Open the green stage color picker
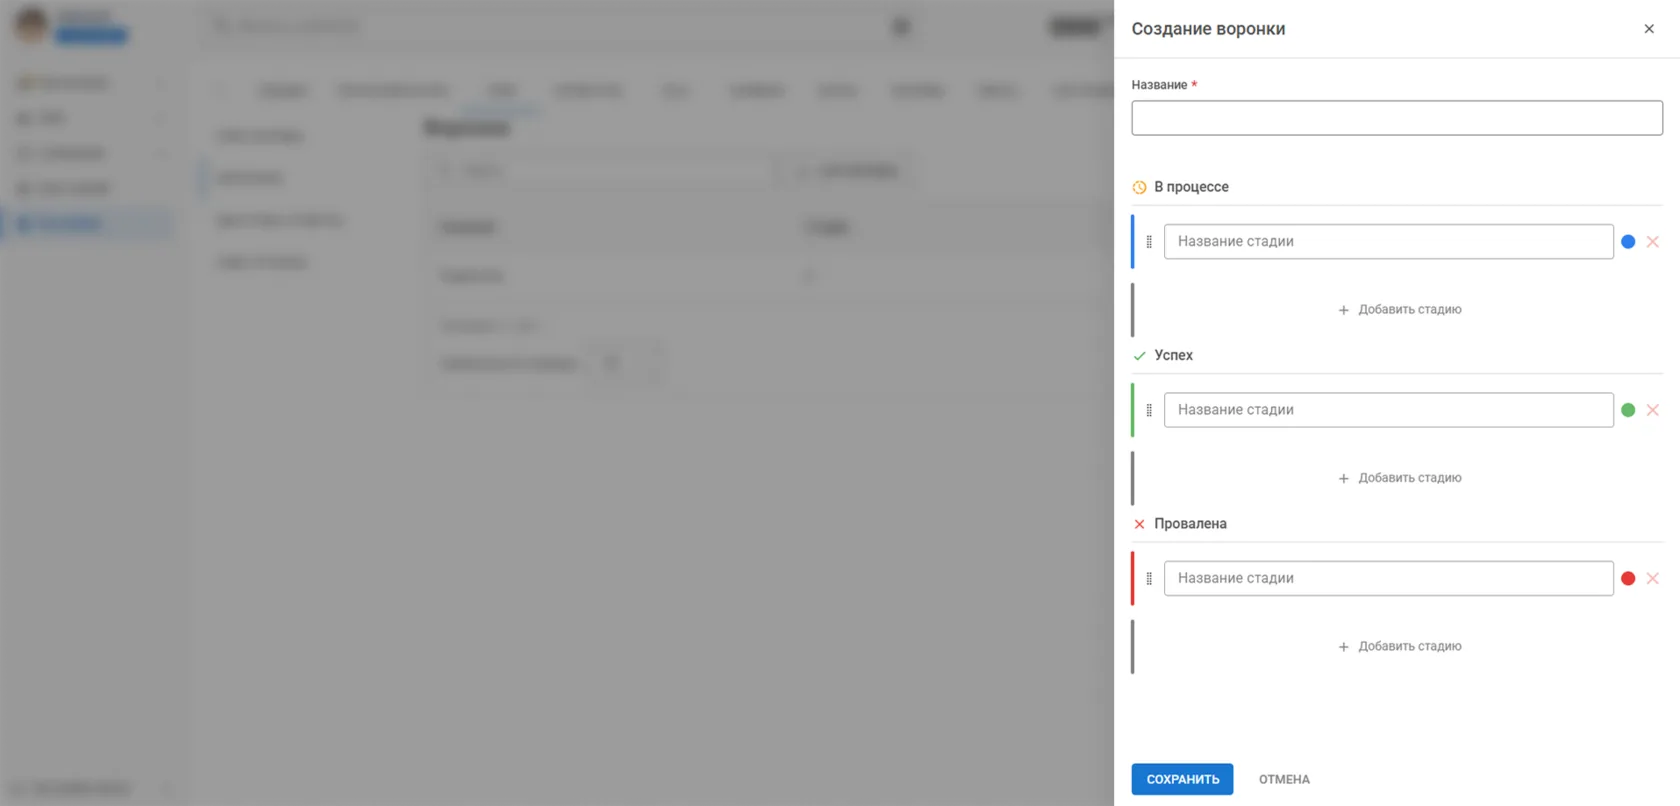 pos(1628,410)
